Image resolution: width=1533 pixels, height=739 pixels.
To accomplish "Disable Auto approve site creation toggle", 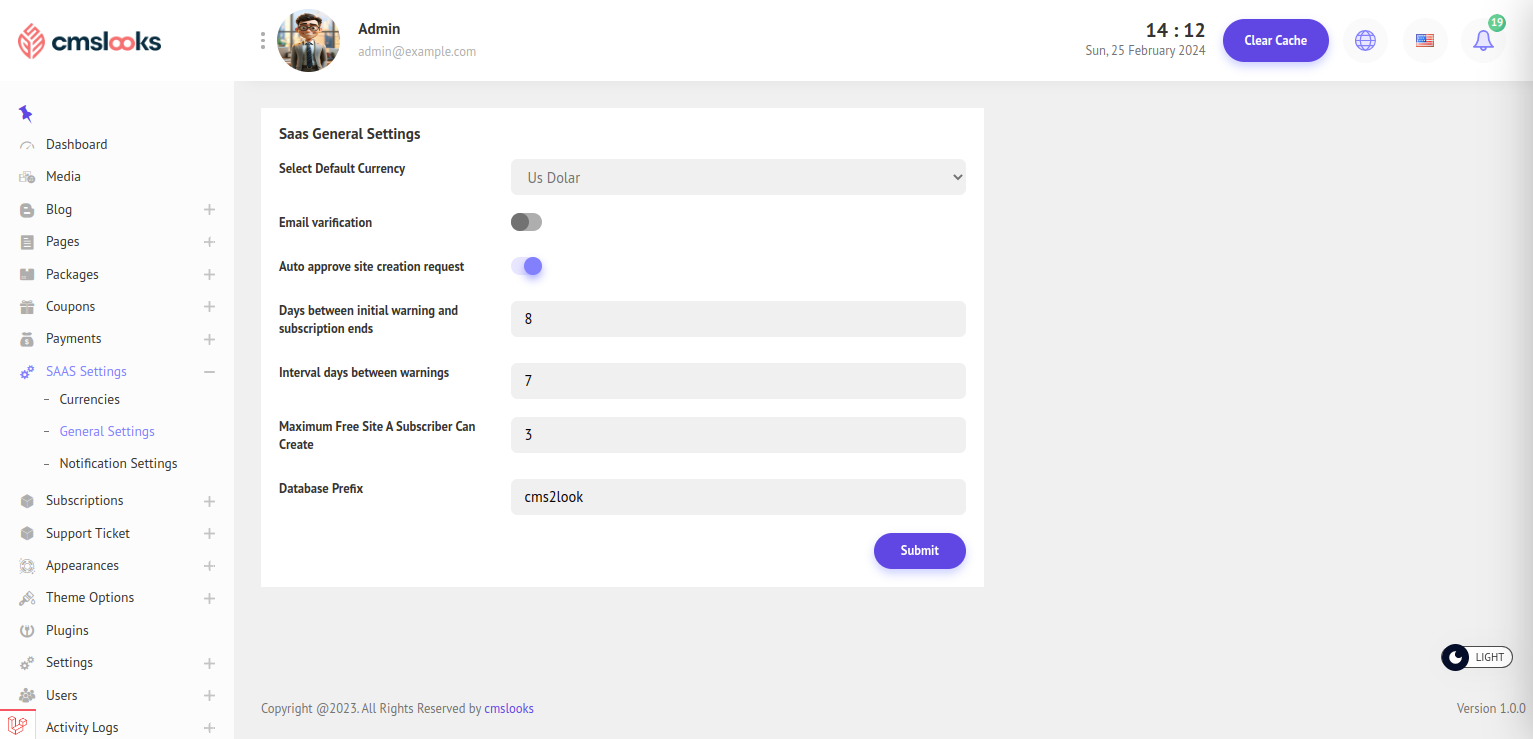I will [x=526, y=266].
